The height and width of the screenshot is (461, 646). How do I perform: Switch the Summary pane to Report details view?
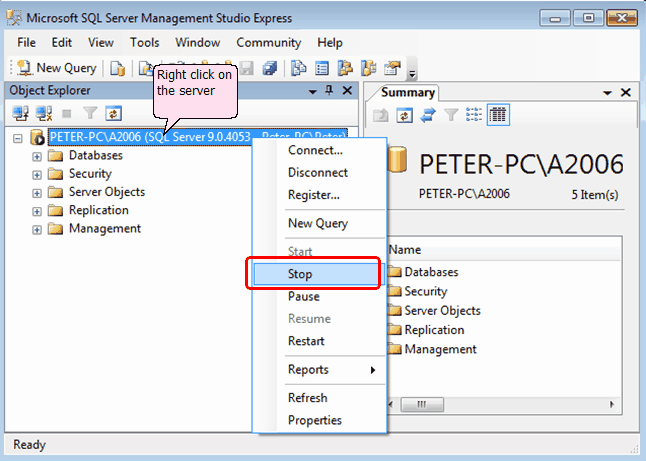coord(498,115)
